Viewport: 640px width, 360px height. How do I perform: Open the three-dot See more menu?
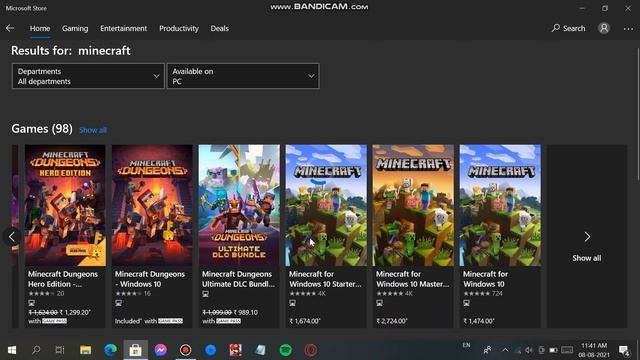click(x=628, y=29)
